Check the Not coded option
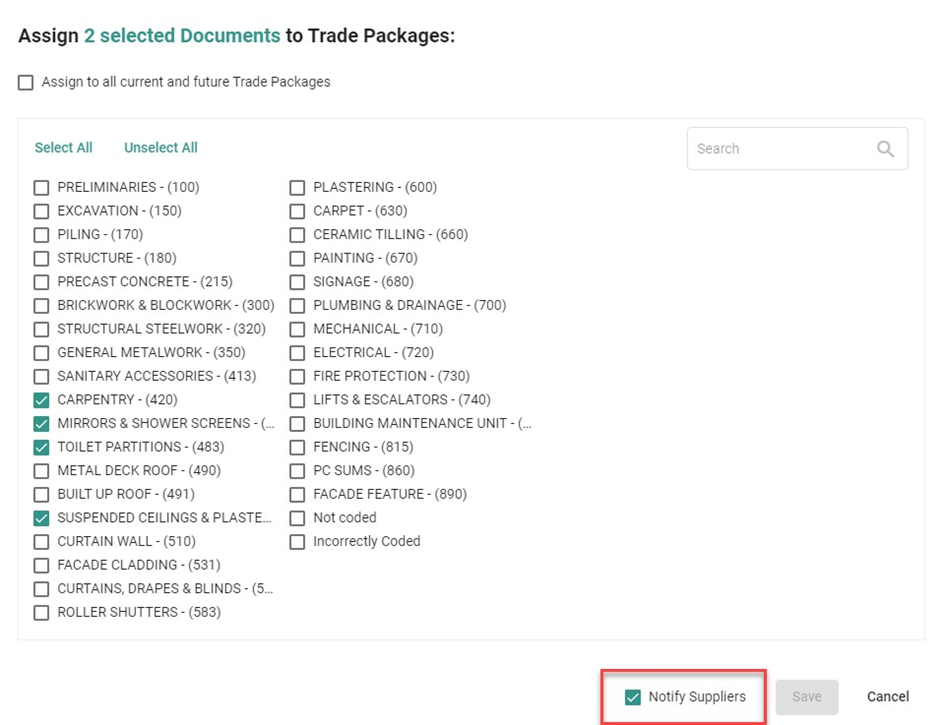The height and width of the screenshot is (725, 942). pyautogui.click(x=297, y=518)
